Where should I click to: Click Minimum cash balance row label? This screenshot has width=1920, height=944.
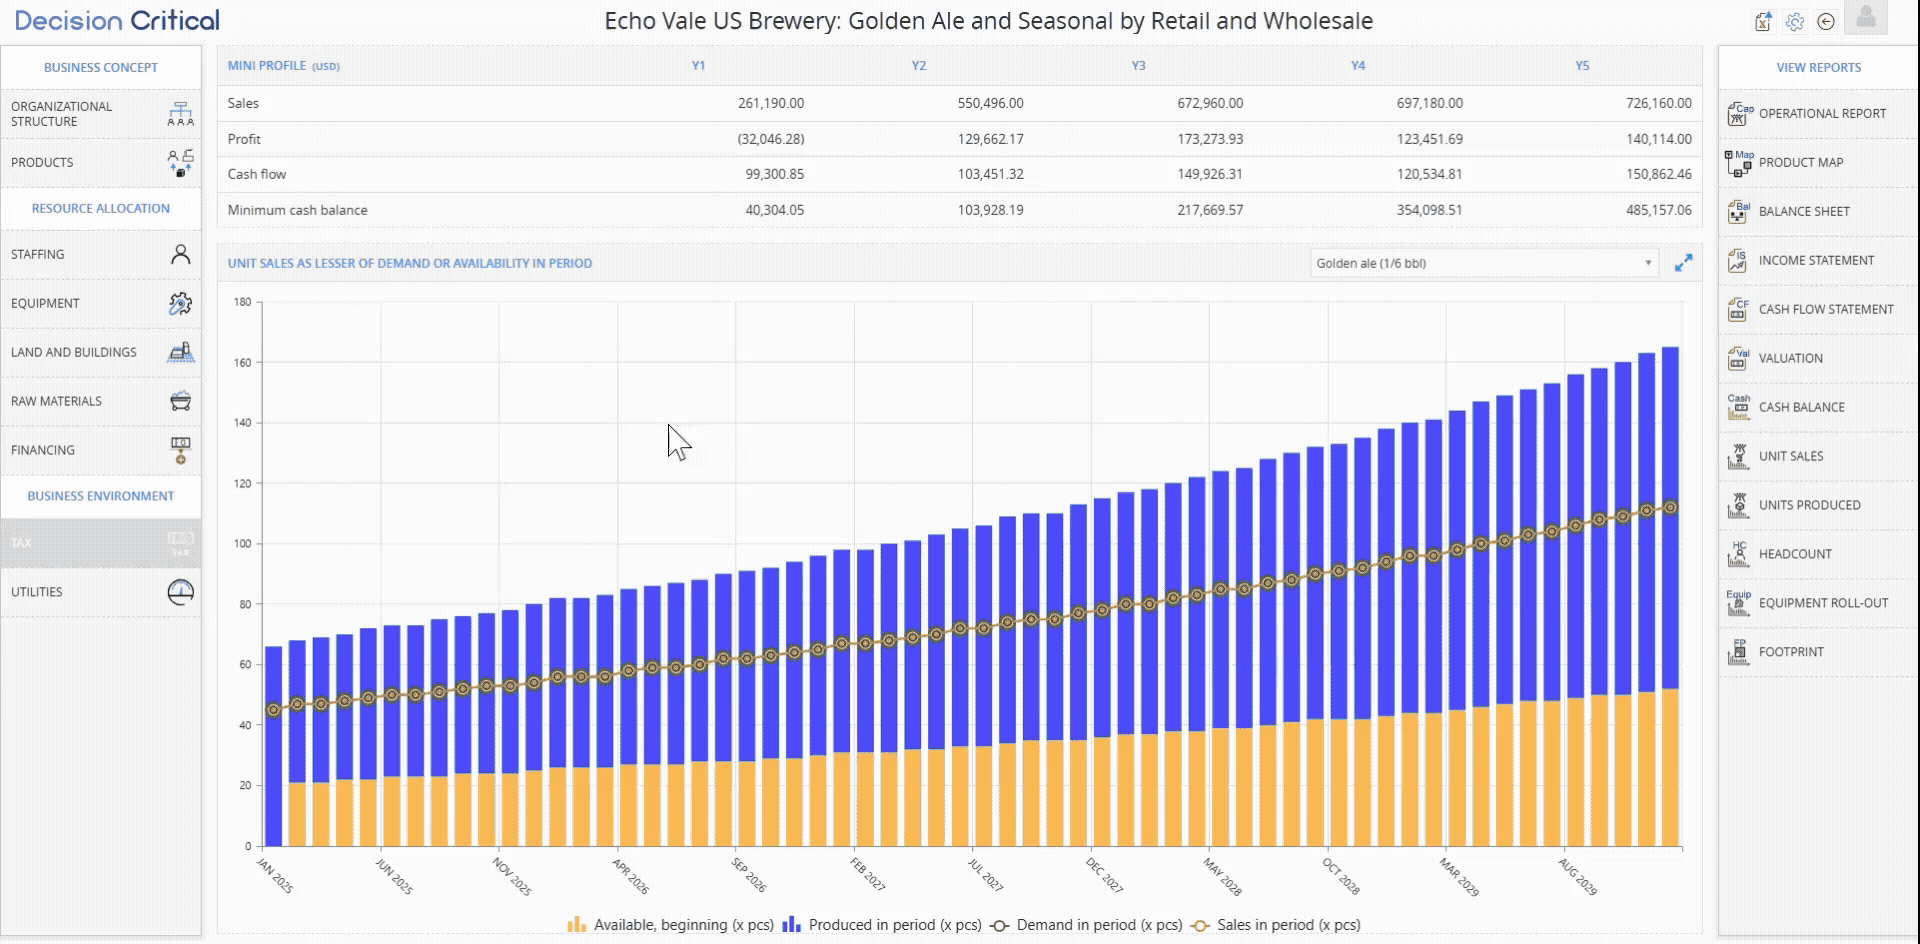coord(297,210)
